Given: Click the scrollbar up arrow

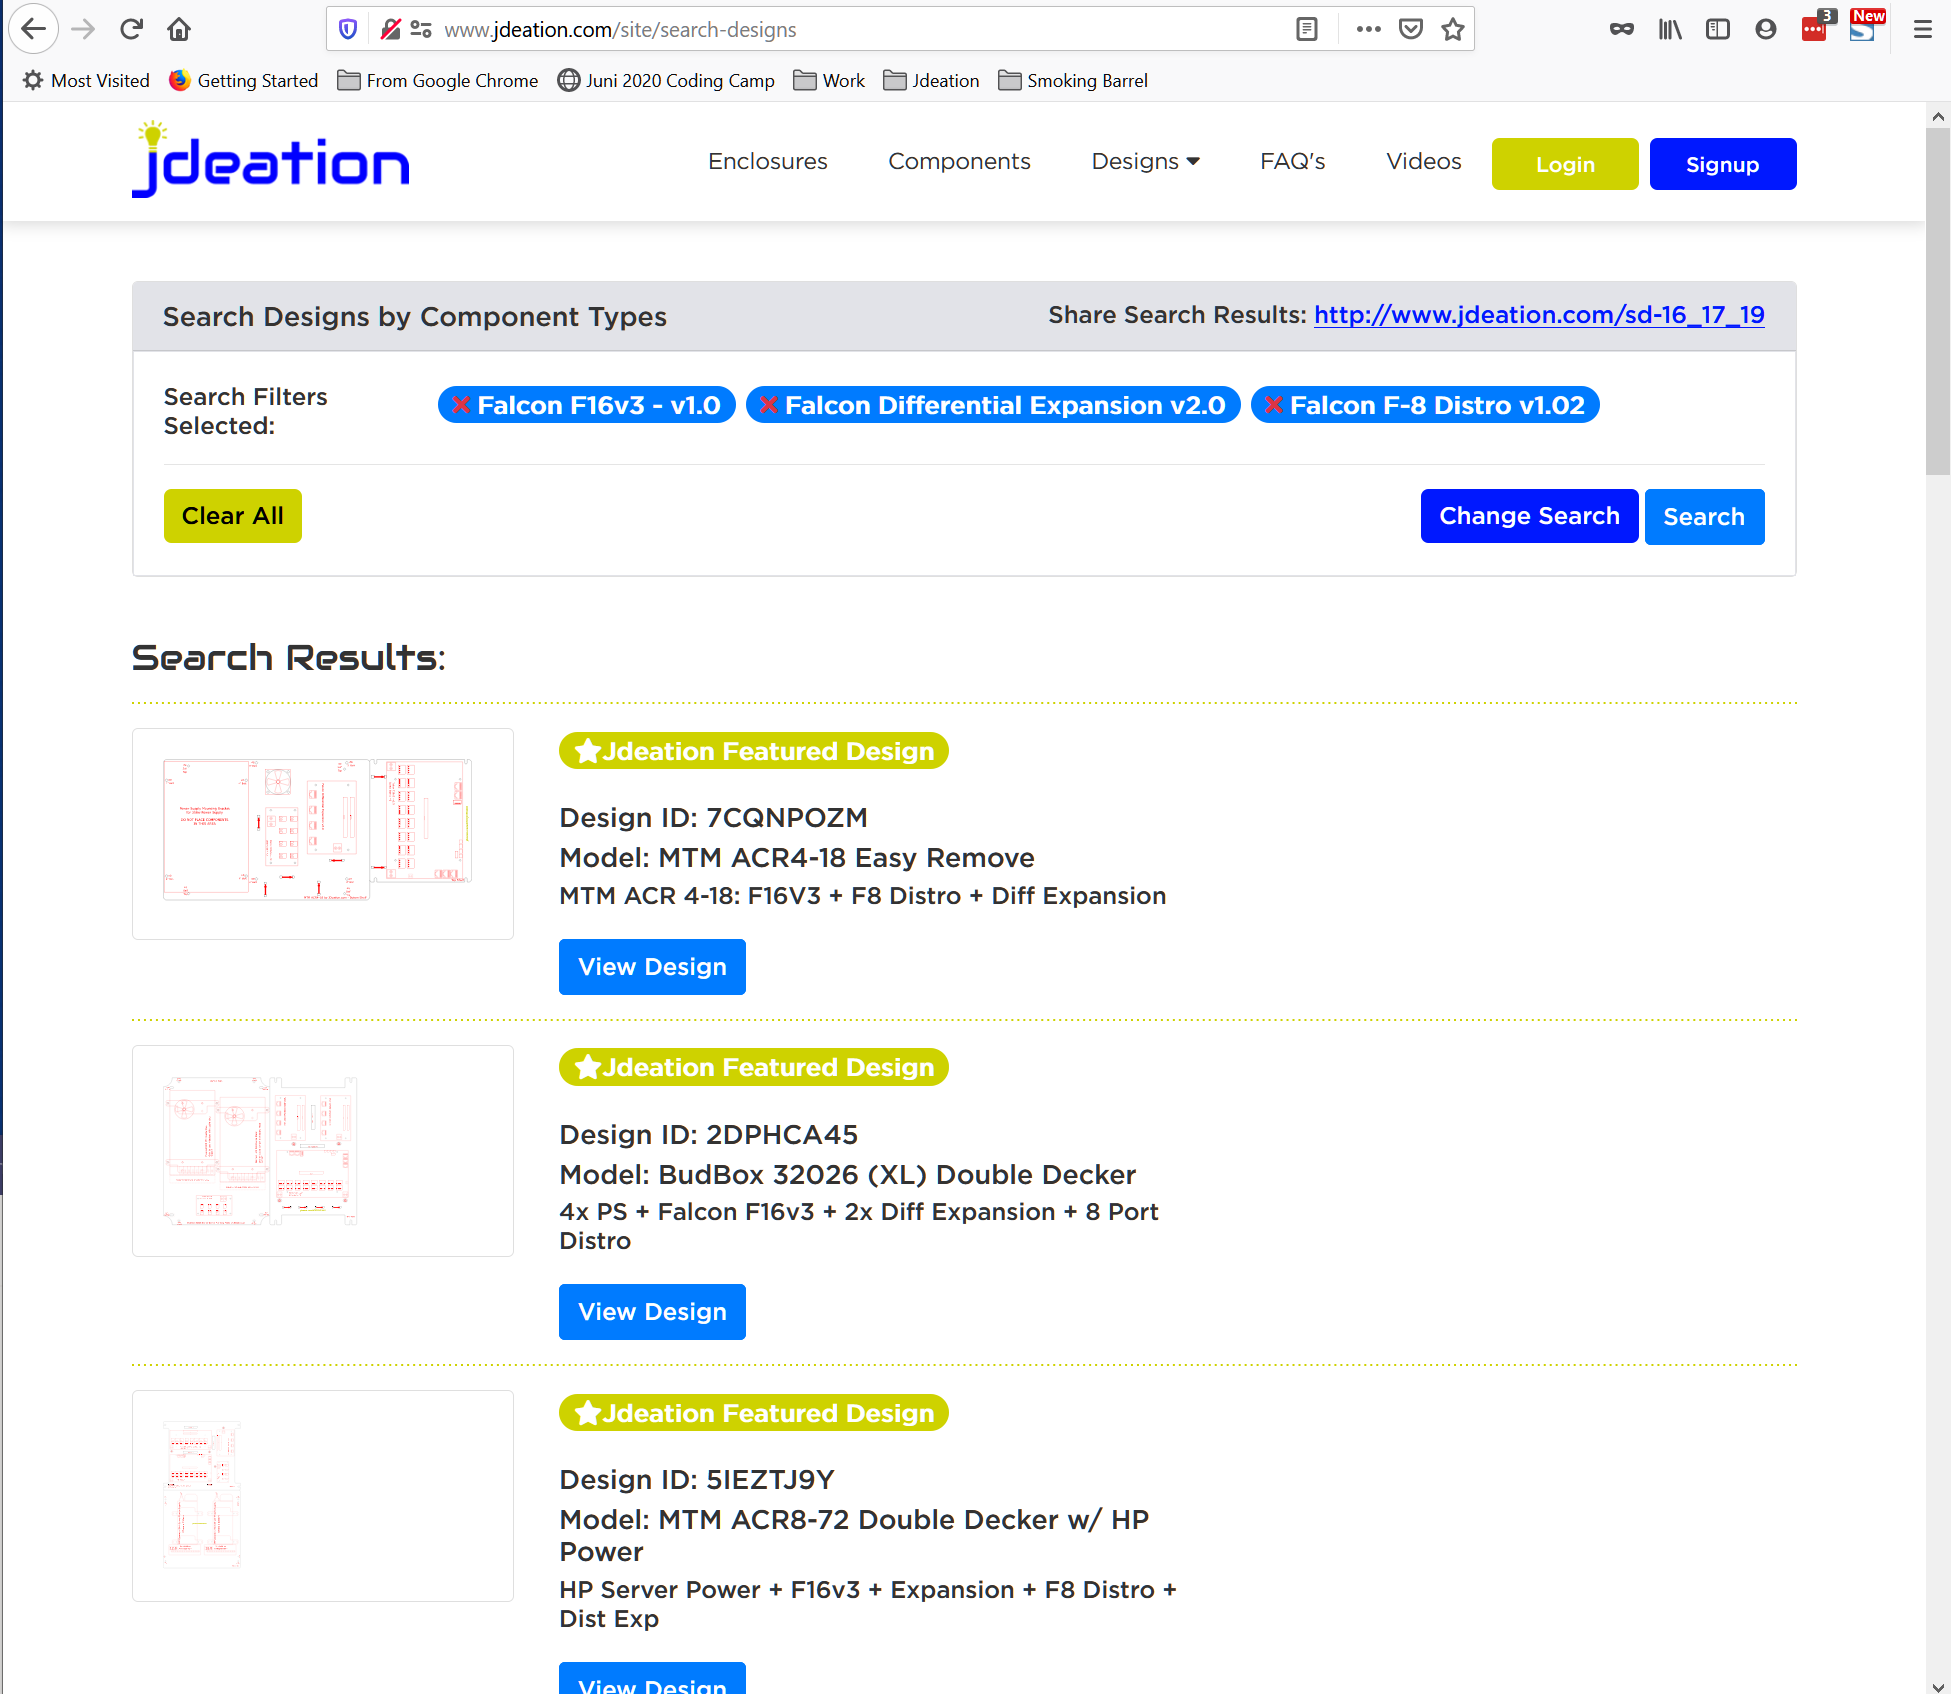Looking at the screenshot, I should click(x=1938, y=116).
